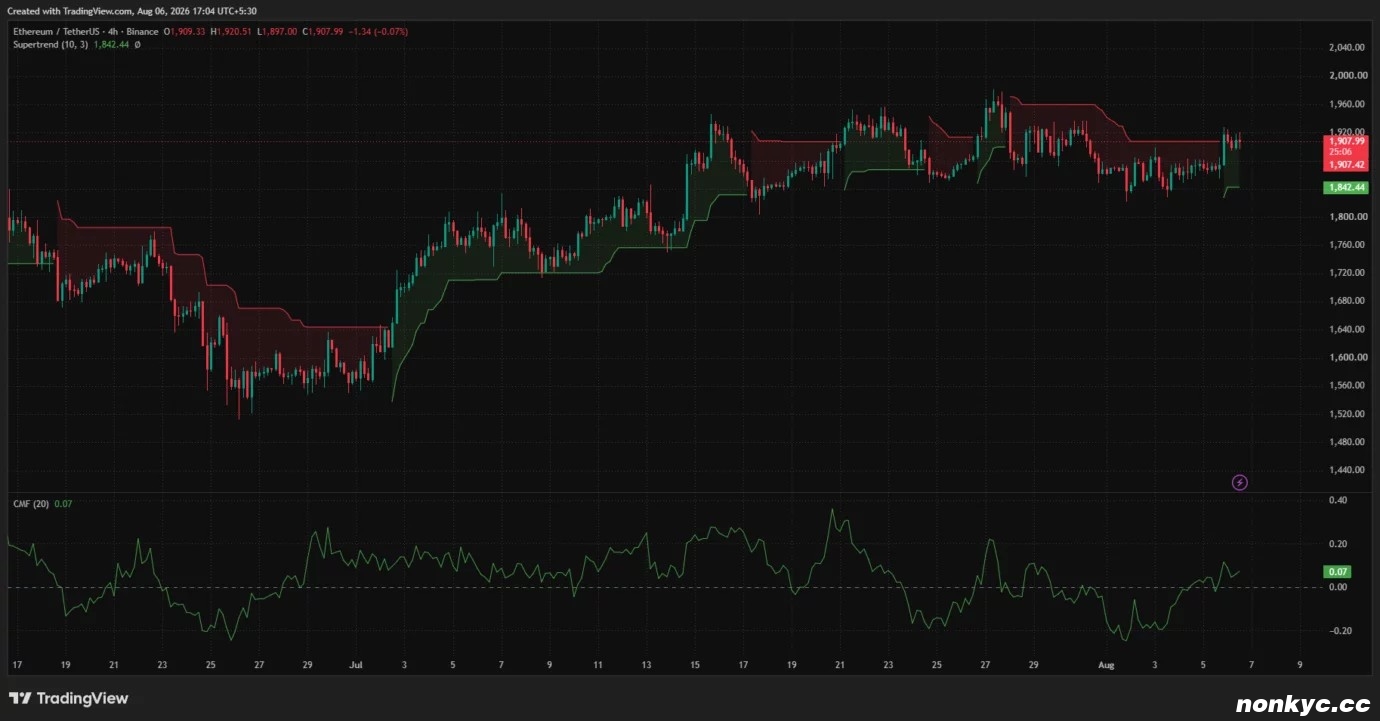
Task: Click the 1,680.00 price axis label
Action: click(1345, 301)
